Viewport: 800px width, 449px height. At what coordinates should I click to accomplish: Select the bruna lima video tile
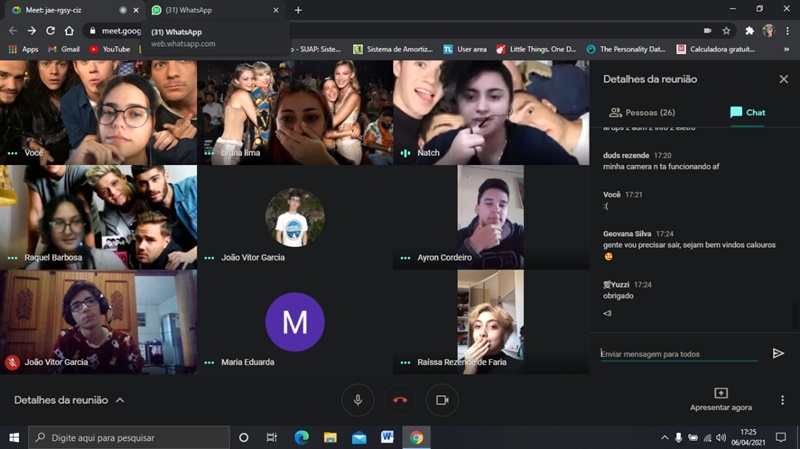[295, 112]
